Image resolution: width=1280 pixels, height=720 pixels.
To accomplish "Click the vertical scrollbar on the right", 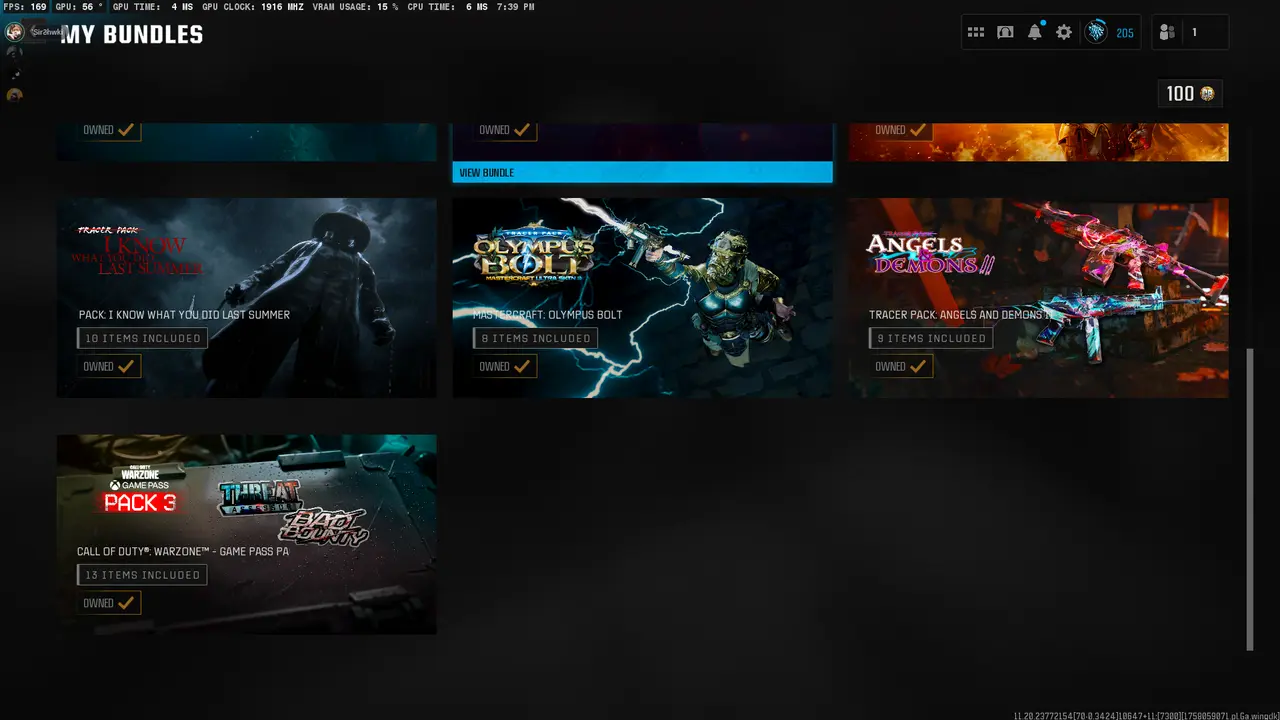I will (1249, 498).
